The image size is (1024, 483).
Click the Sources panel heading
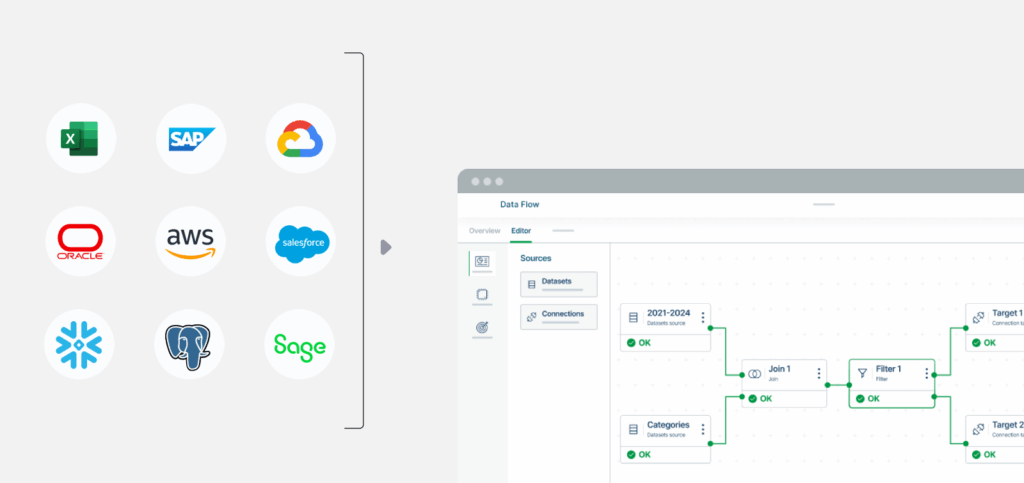coord(536,258)
